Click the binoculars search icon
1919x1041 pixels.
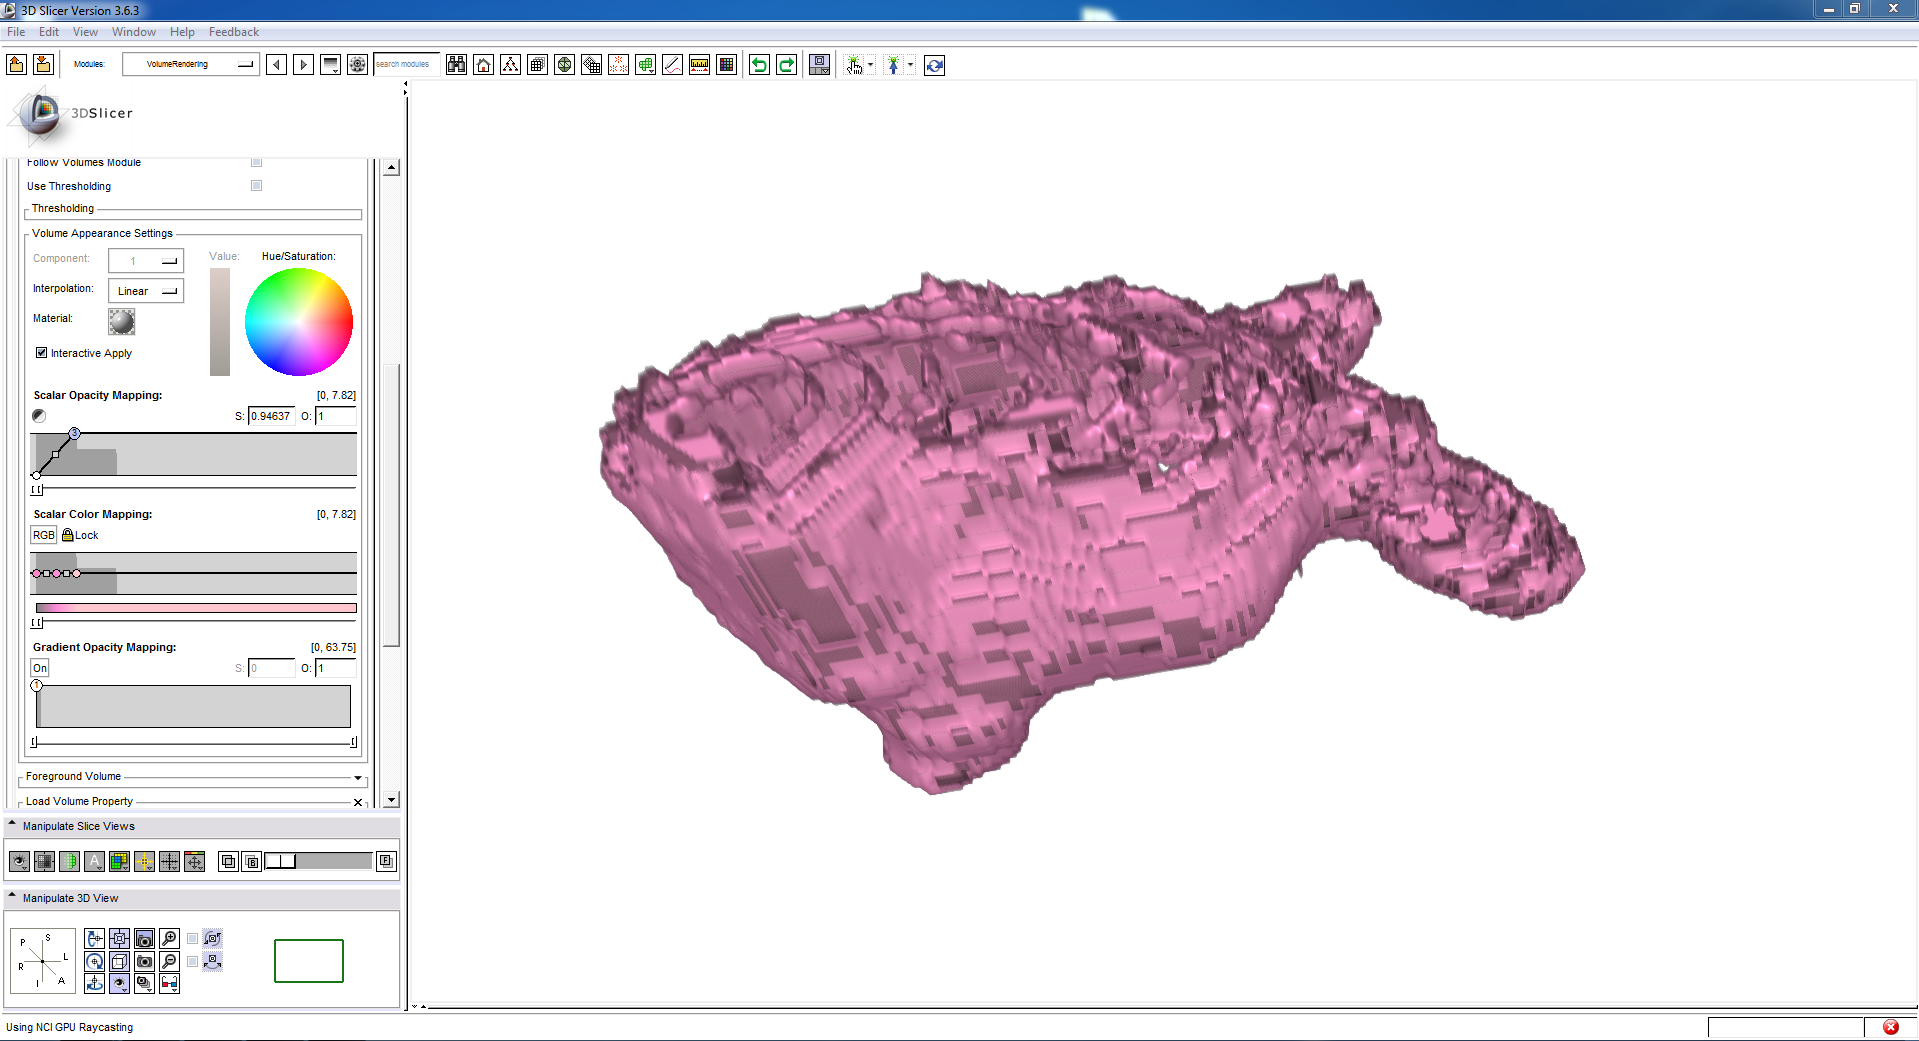pyautogui.click(x=456, y=65)
